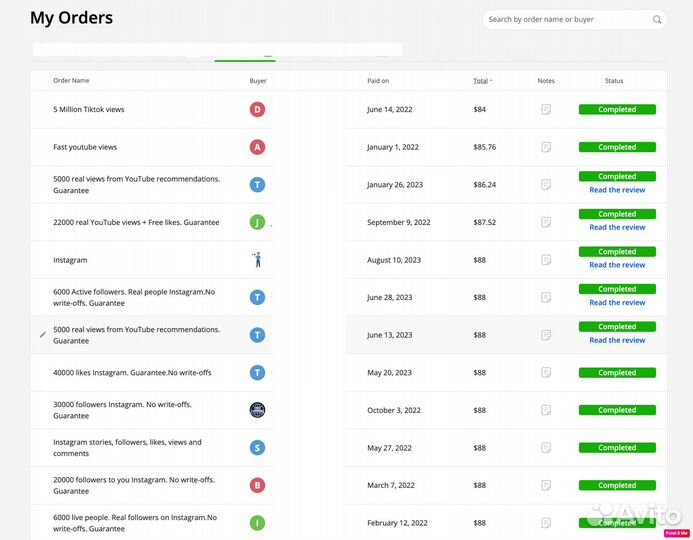Open buyer D avatar on Tiktok views order
This screenshot has height=540, width=693.
point(257,110)
